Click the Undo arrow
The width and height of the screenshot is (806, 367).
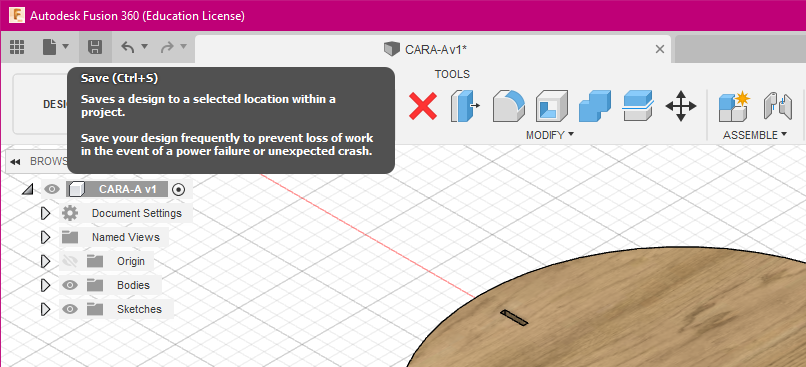pyautogui.click(x=128, y=48)
